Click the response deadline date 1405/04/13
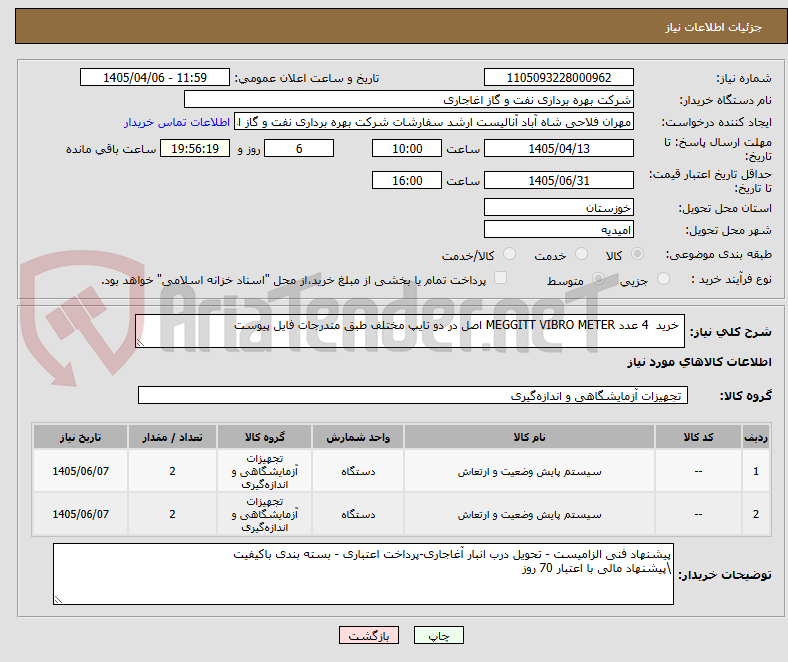 [x=558, y=148]
